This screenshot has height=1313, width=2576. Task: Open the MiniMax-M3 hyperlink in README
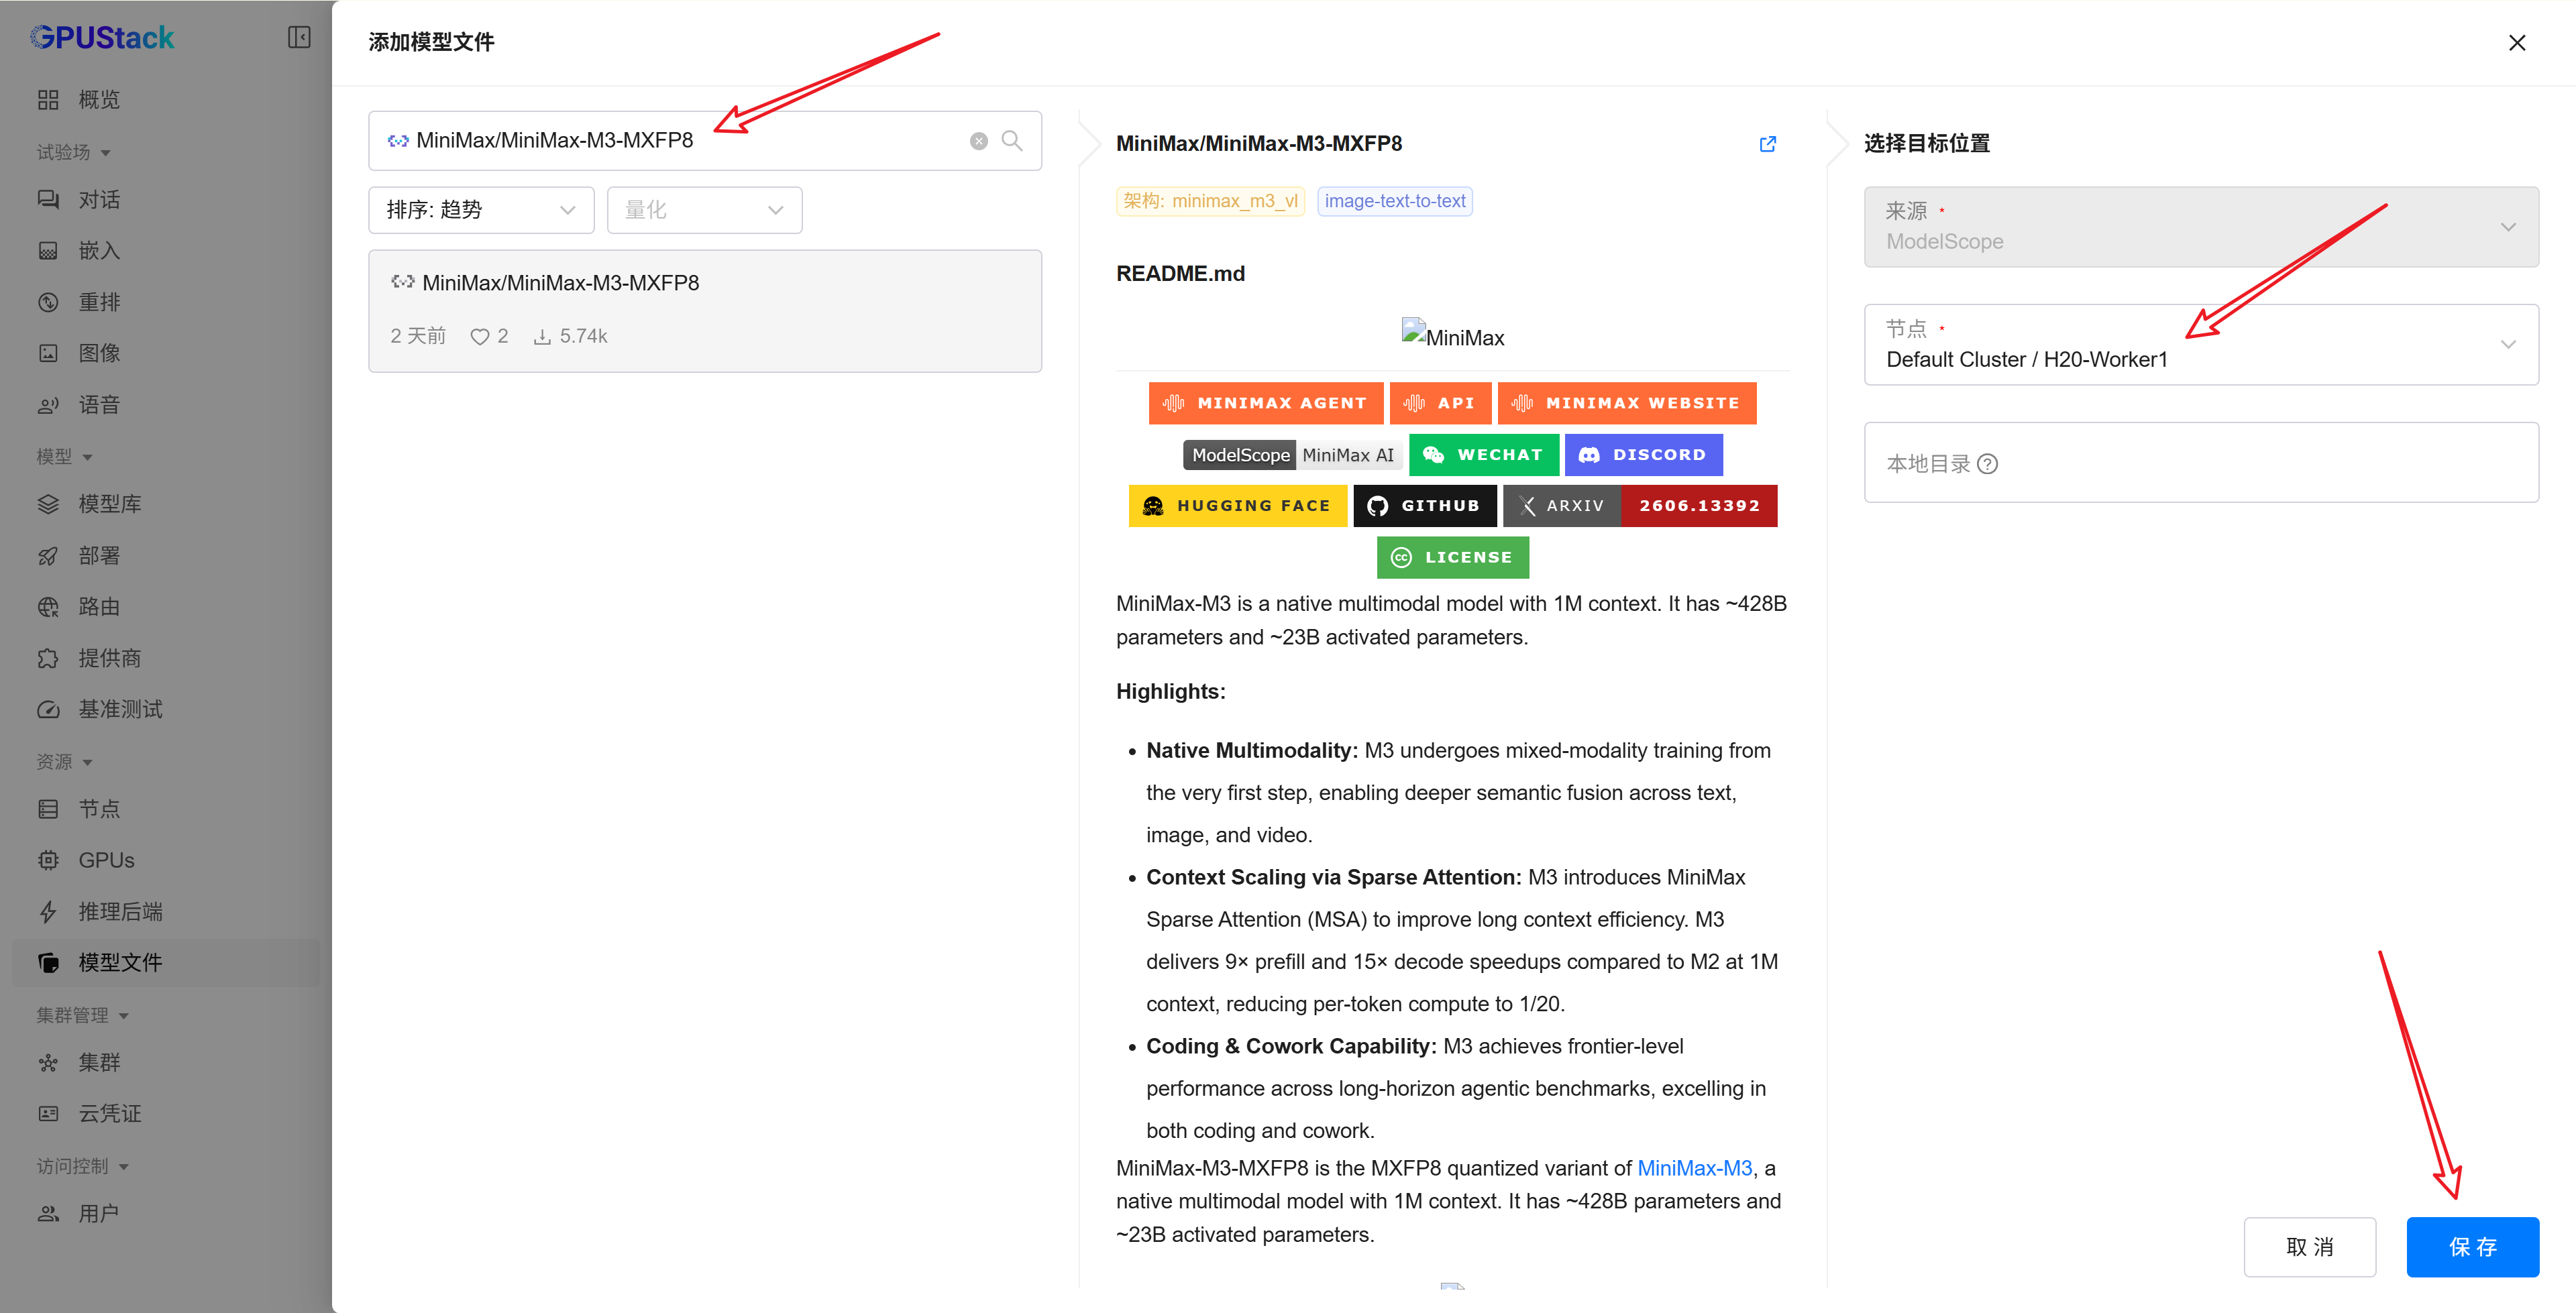tap(1694, 1168)
